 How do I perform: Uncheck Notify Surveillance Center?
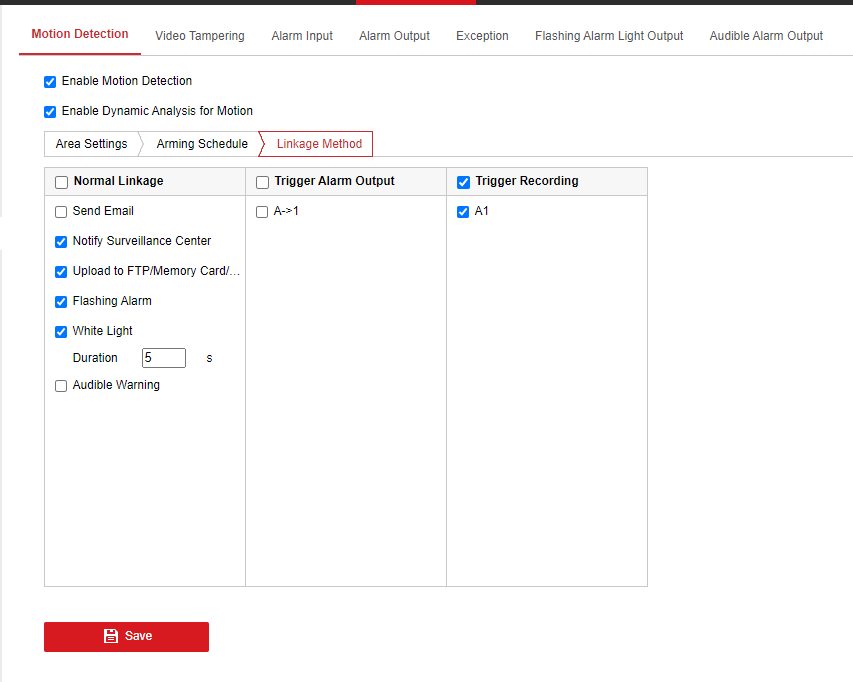pos(61,242)
